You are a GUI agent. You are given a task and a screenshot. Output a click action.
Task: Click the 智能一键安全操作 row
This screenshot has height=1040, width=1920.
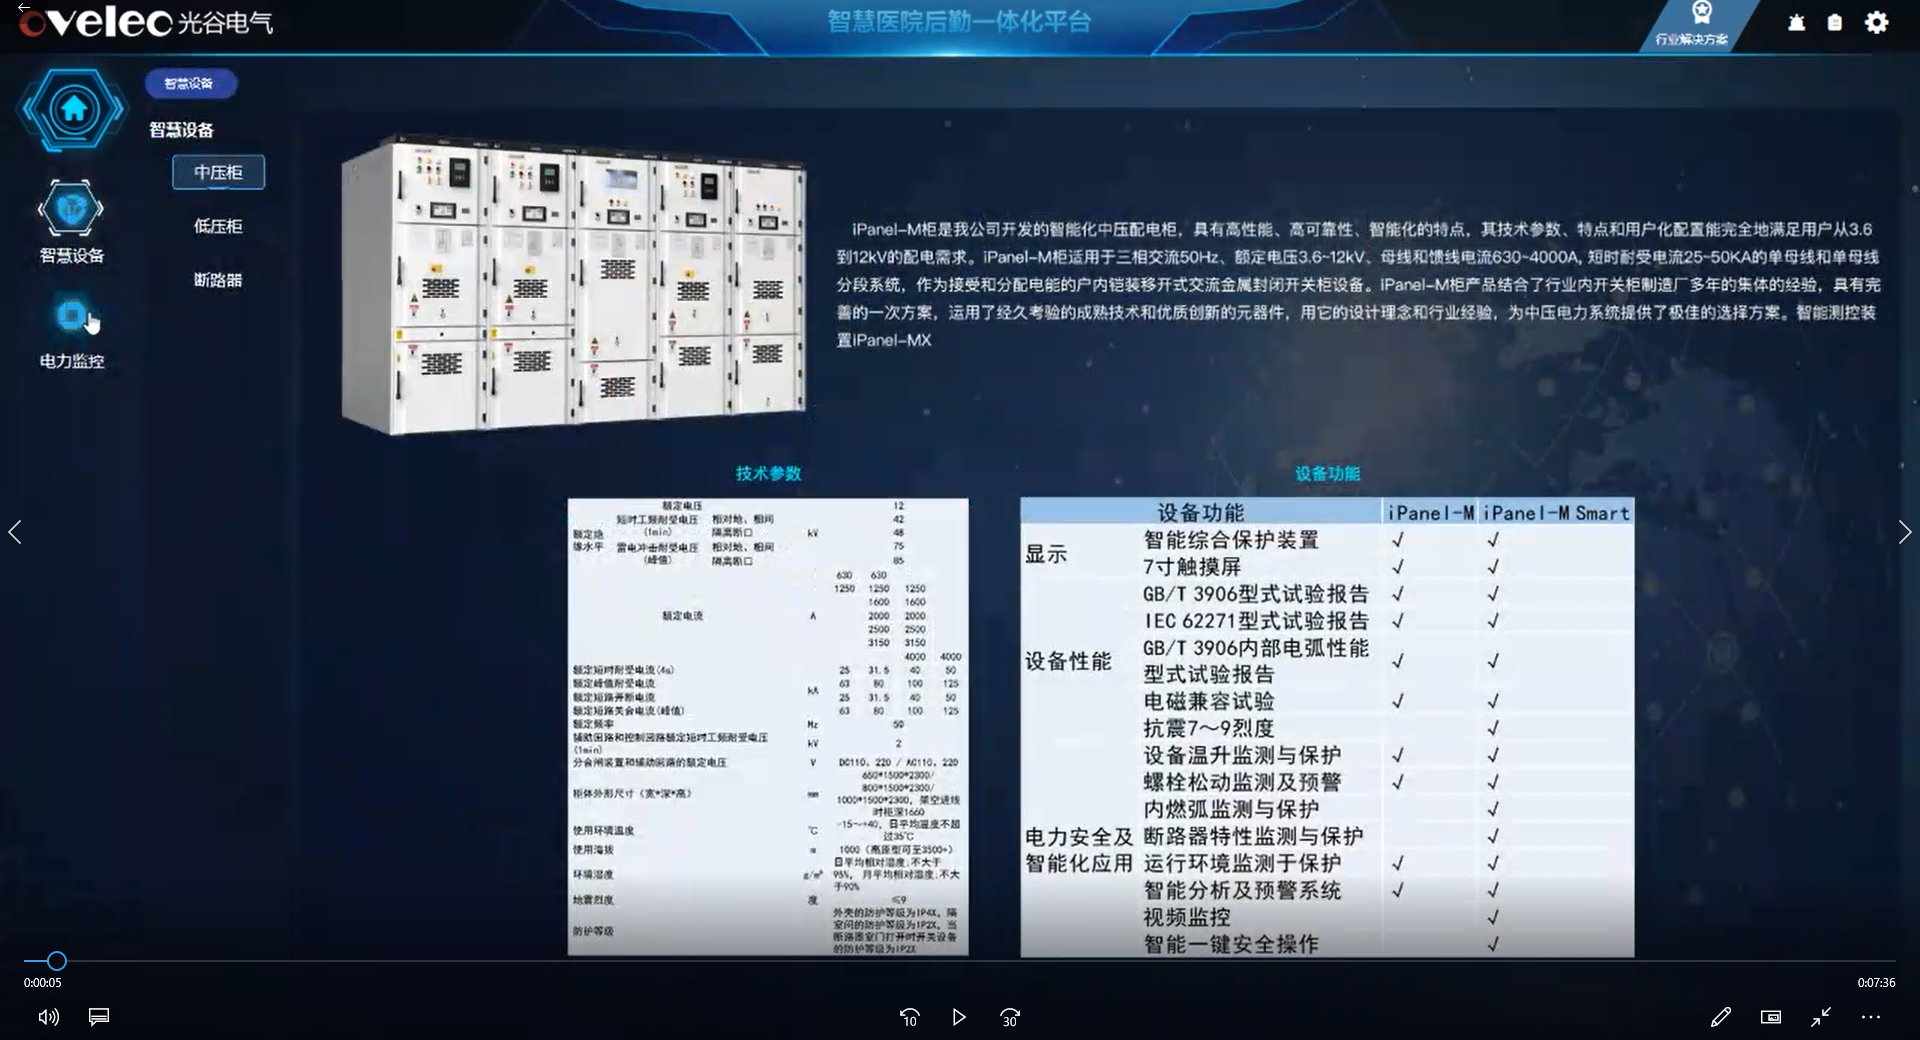tap(1327, 943)
